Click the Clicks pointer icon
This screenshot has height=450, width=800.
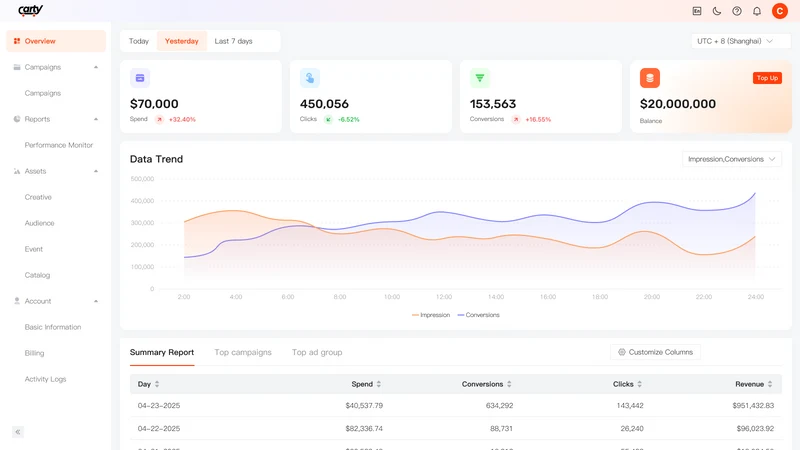click(310, 78)
